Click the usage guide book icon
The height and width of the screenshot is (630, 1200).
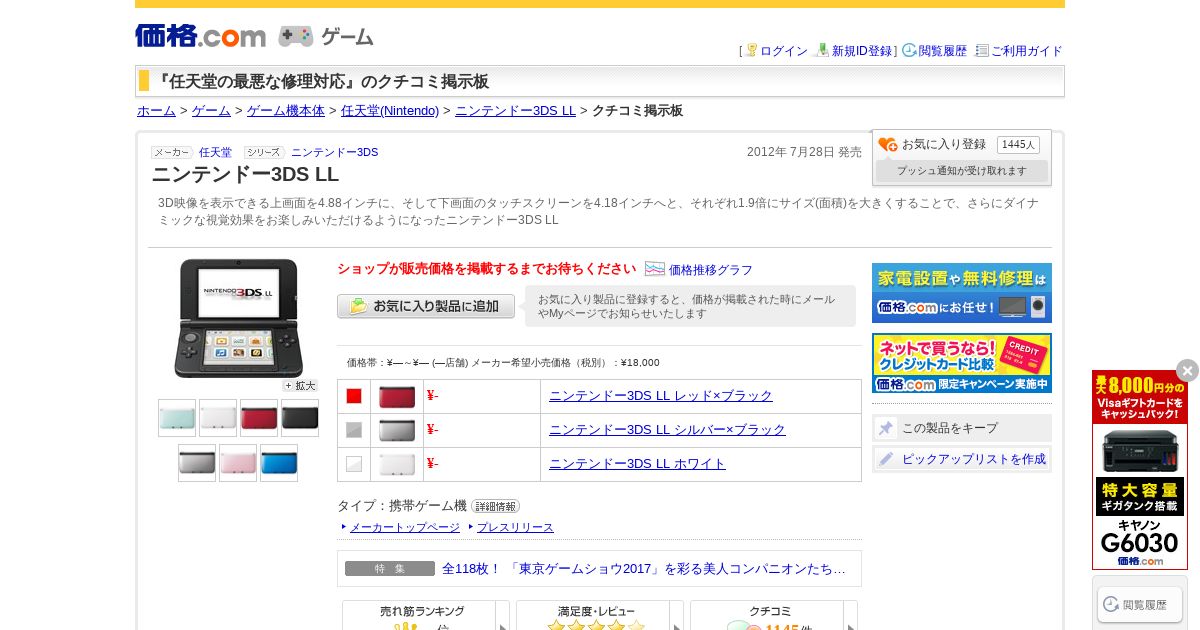(x=982, y=50)
